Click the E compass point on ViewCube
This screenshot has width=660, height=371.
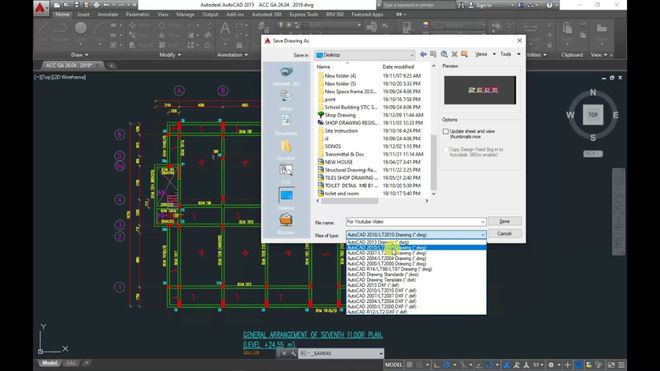point(615,115)
